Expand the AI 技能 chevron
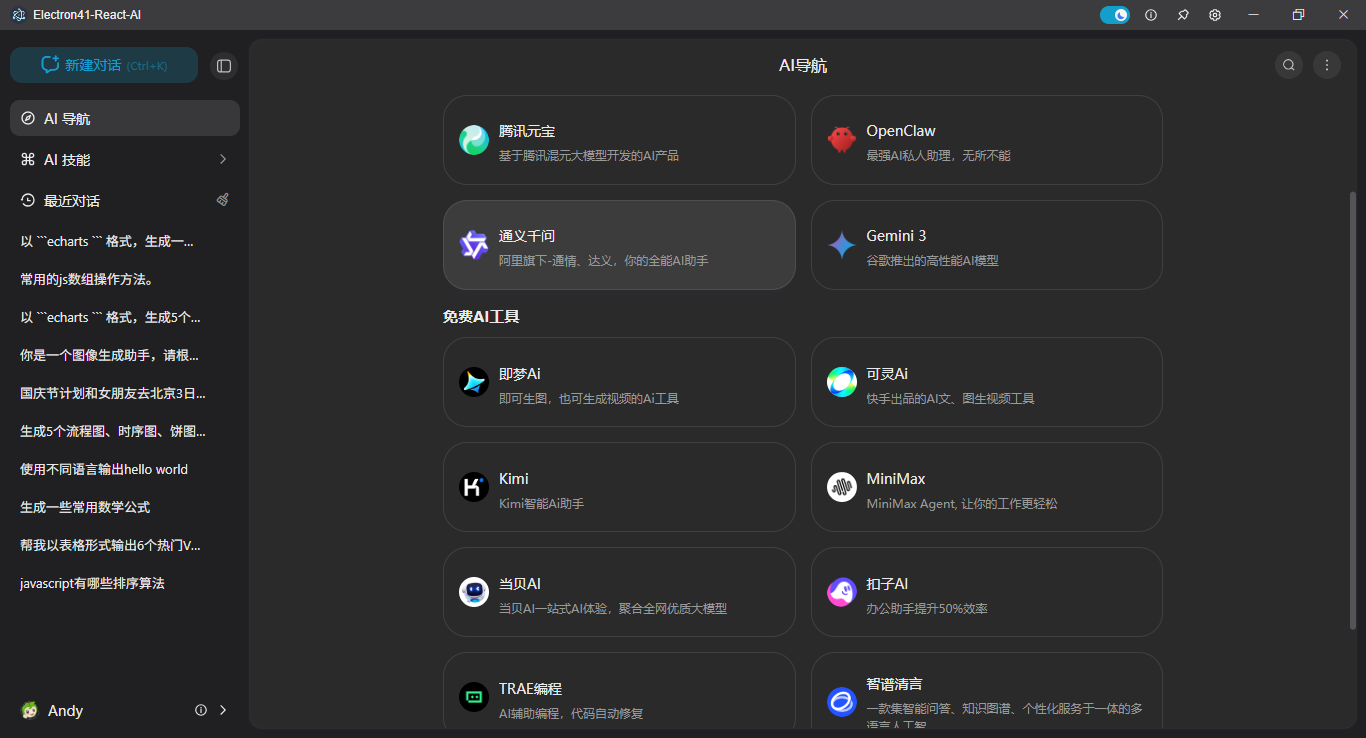 [x=223, y=159]
